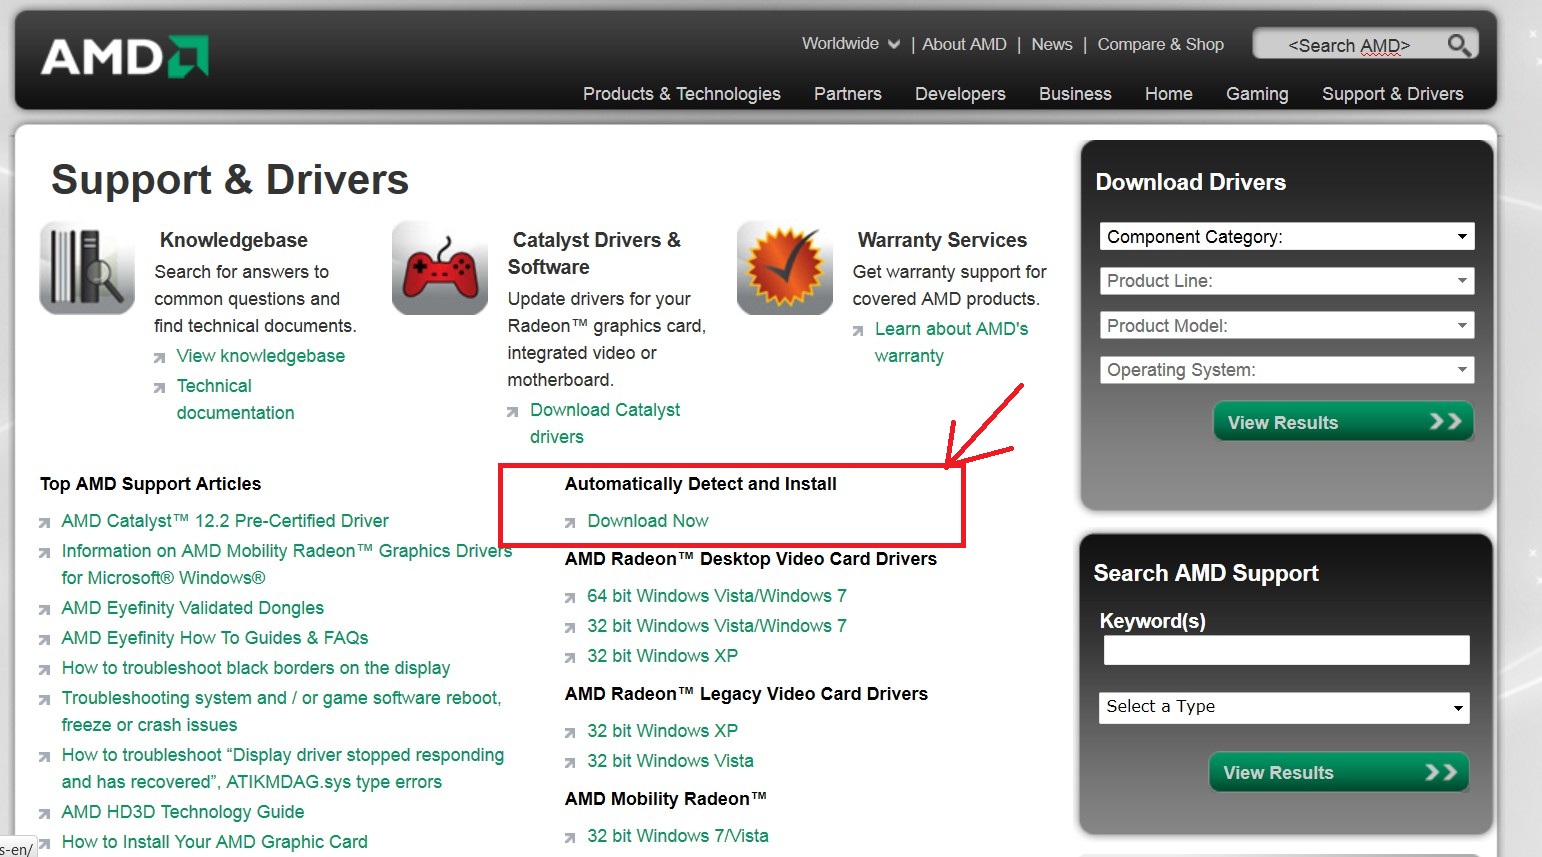Click the Knowledgebase heading
Viewport: 1542px width, 857px height.
click(x=234, y=240)
